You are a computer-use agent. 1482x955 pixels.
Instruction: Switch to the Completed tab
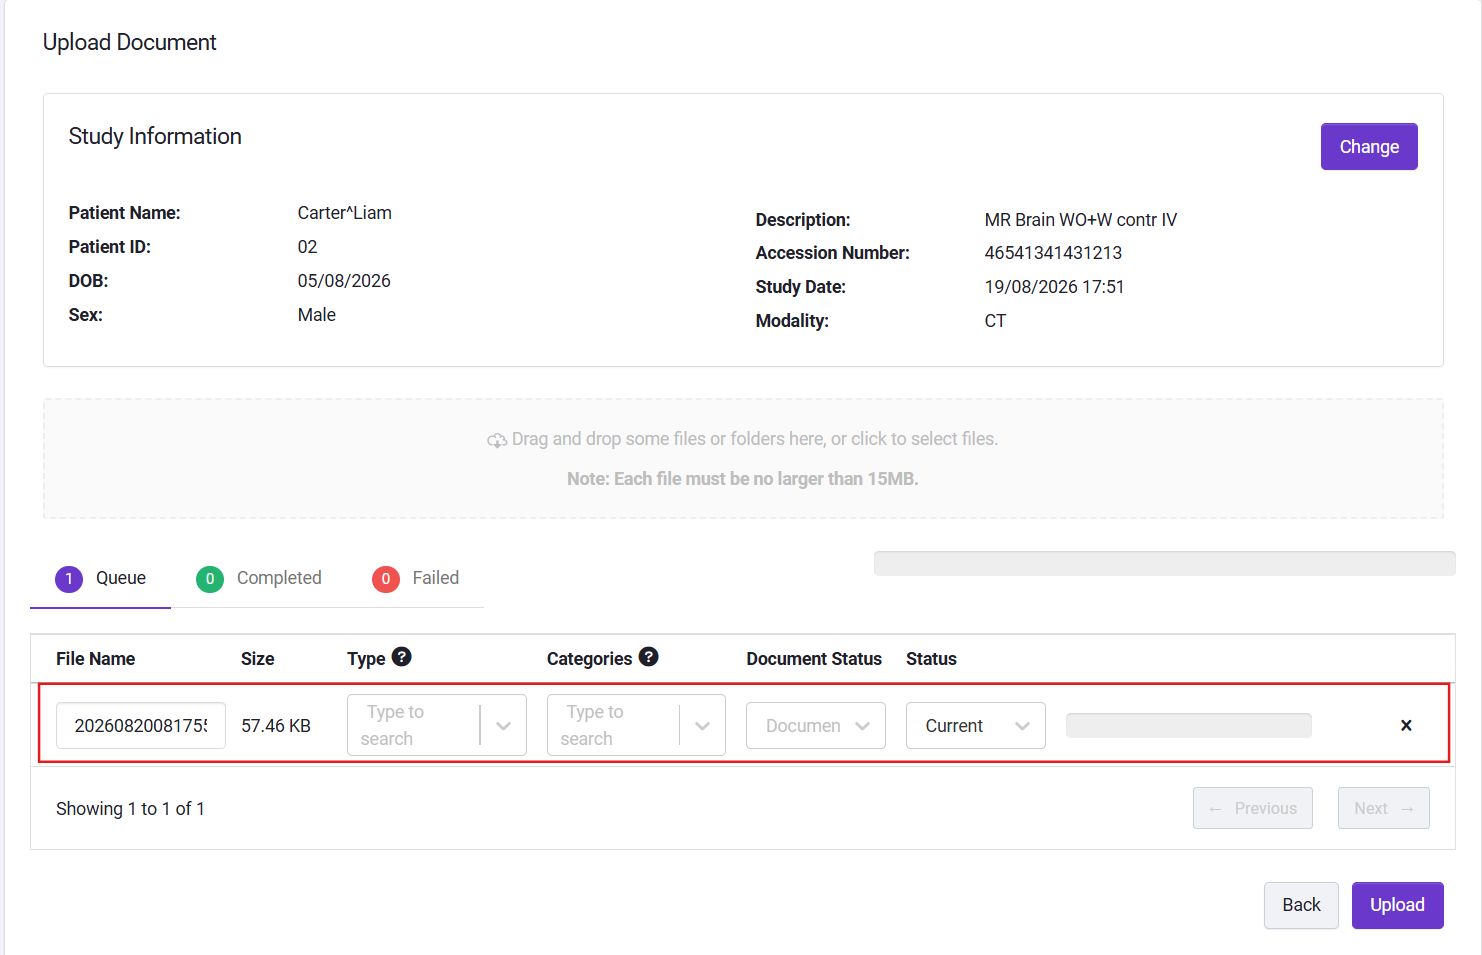point(259,578)
